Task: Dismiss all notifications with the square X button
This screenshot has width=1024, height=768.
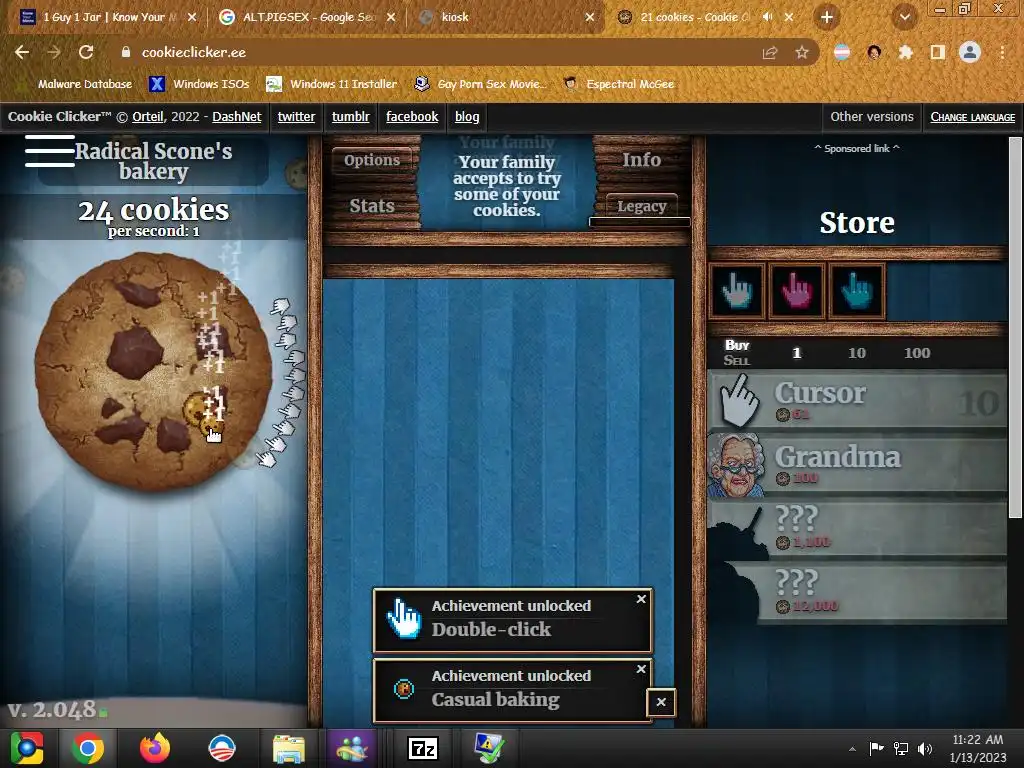Action: tap(661, 702)
